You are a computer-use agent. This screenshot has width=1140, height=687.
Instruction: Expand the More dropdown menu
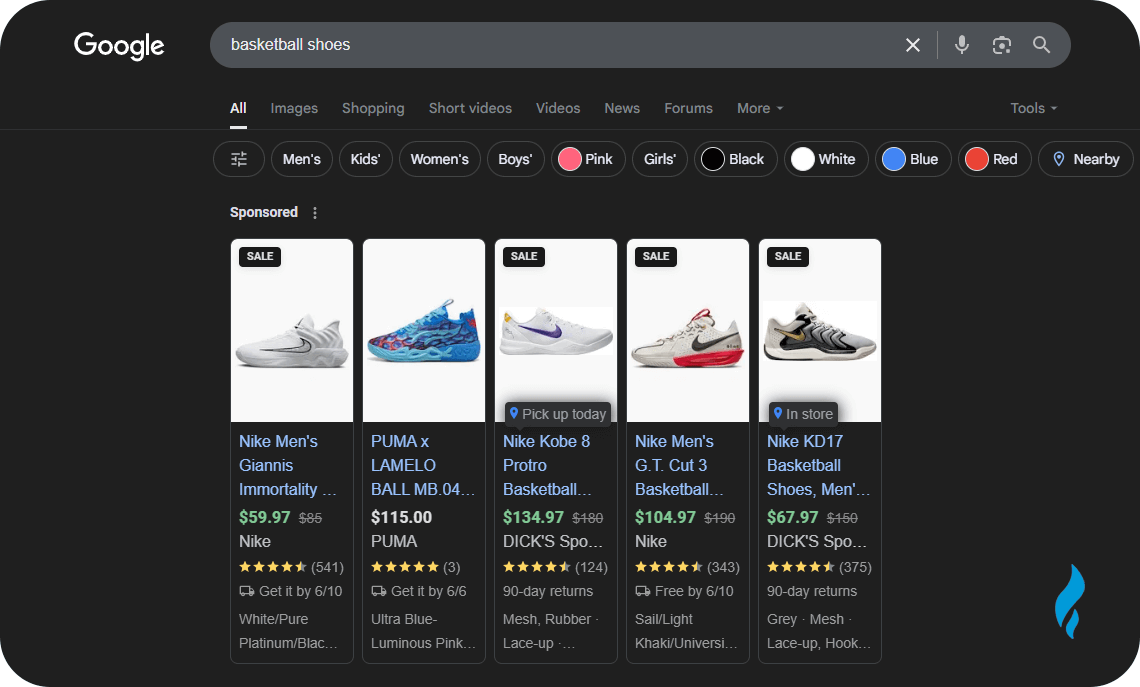759,108
